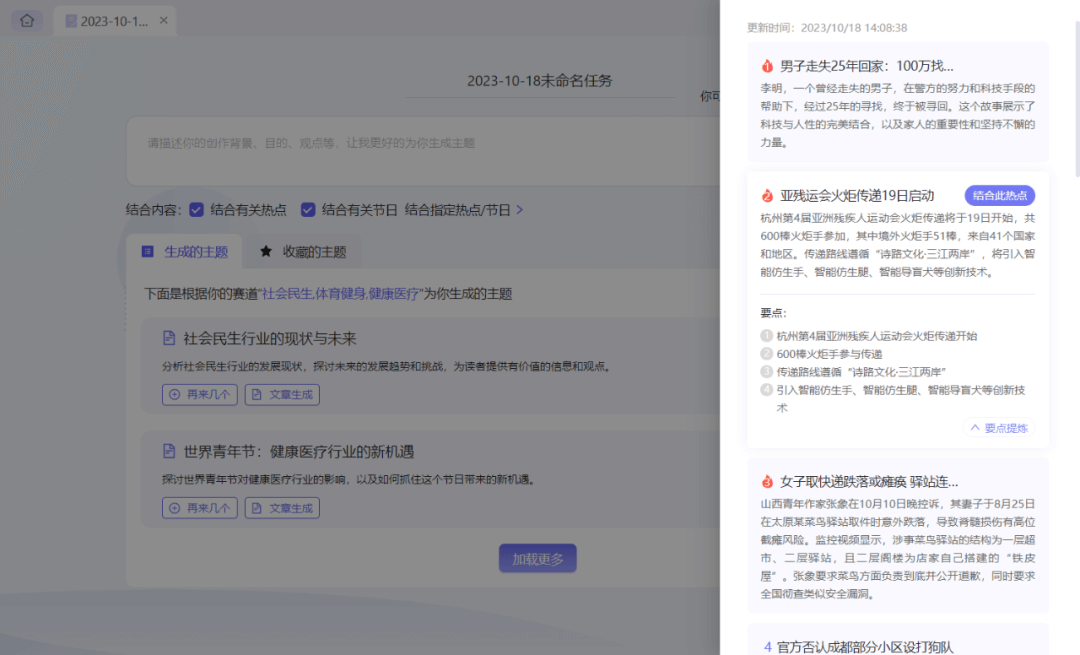The height and width of the screenshot is (655, 1080).
Task: Click the list icon on 生成的主题 tab
Action: [x=147, y=251]
